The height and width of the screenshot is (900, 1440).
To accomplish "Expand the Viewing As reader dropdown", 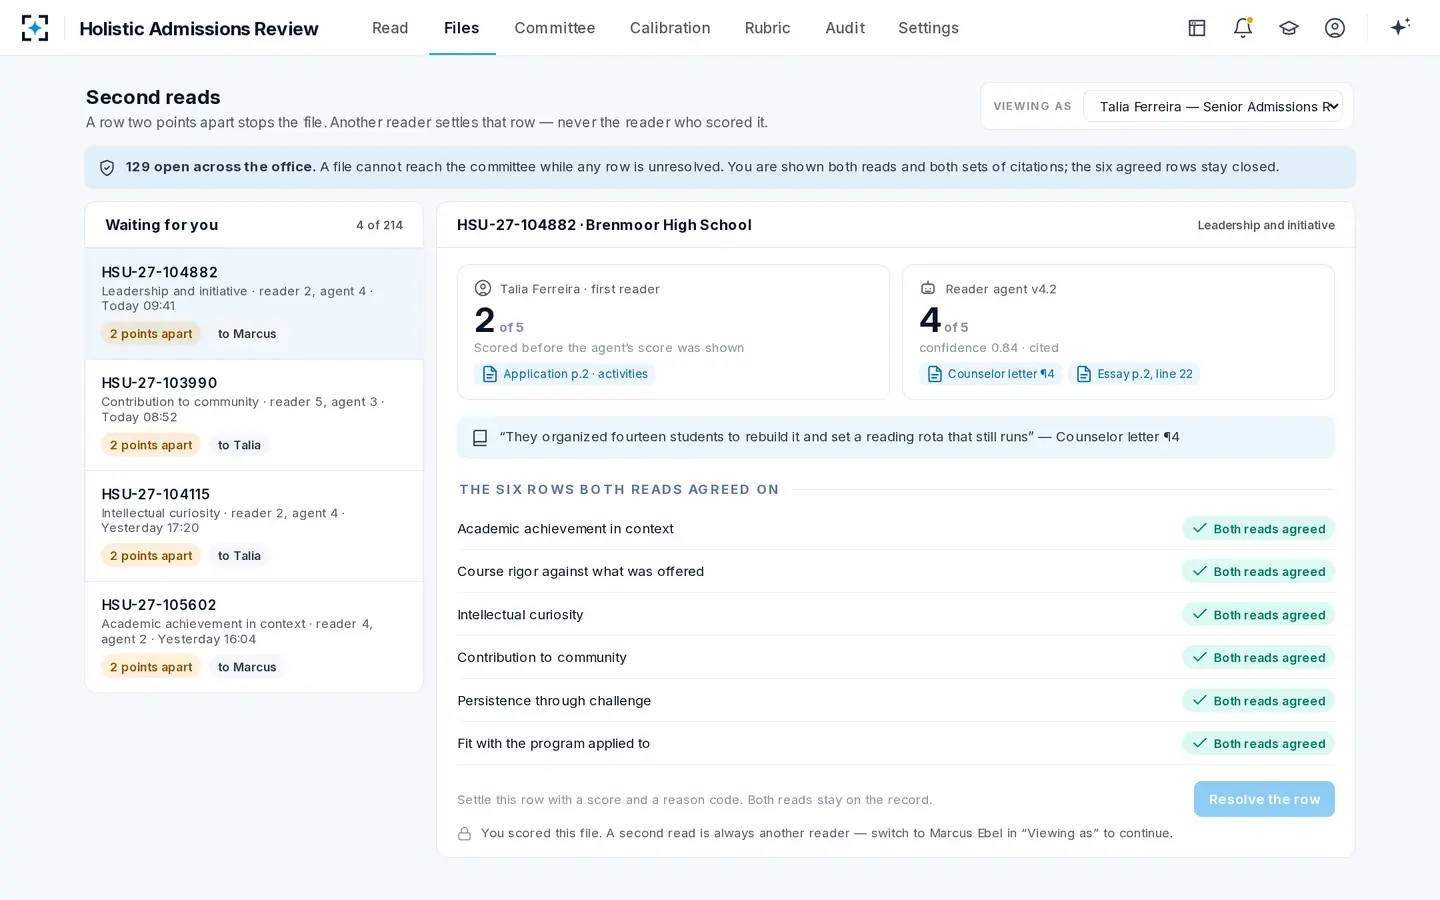I will [x=1213, y=106].
